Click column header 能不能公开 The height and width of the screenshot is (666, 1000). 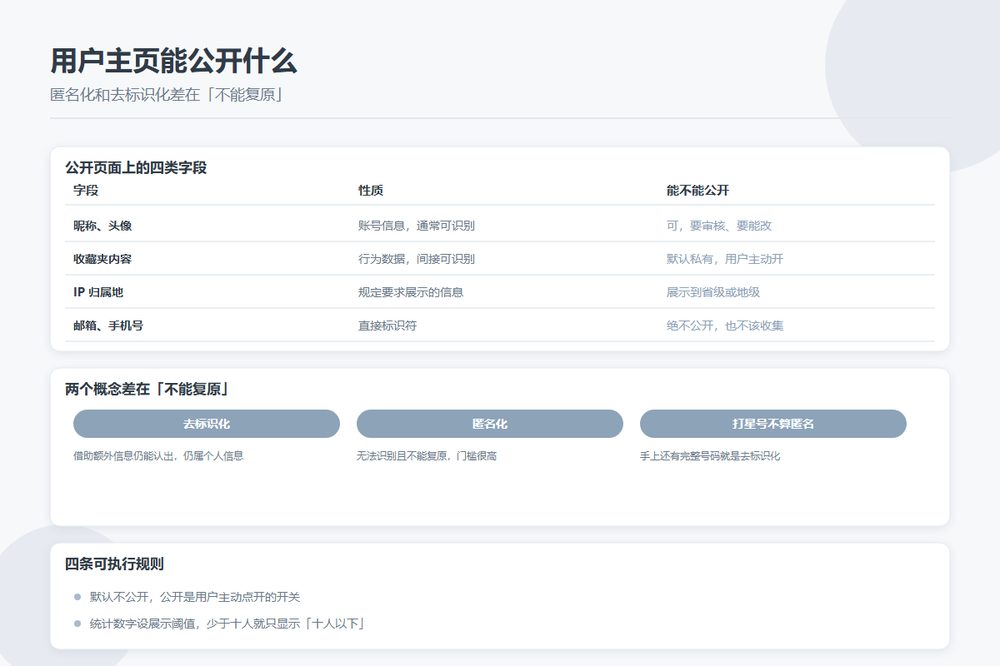[x=698, y=190]
